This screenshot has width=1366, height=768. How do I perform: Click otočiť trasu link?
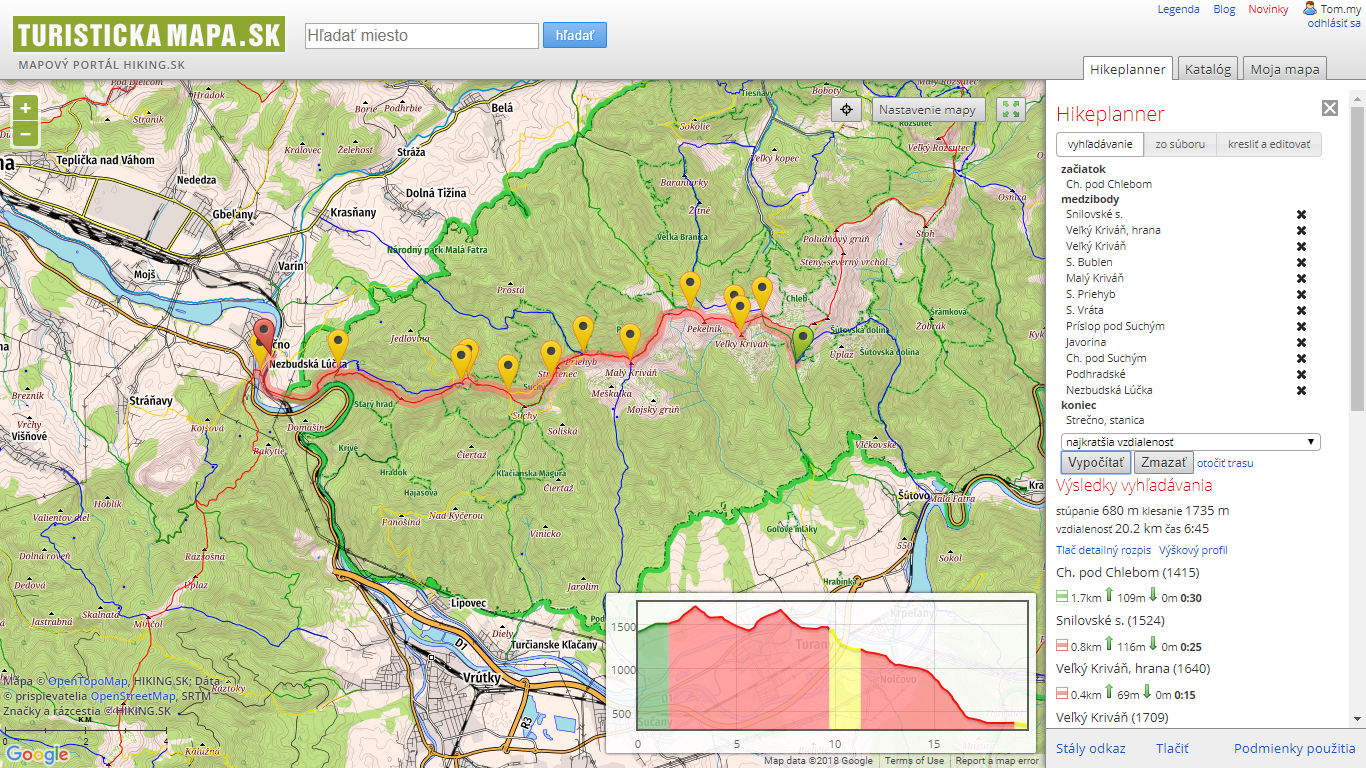(x=1225, y=463)
